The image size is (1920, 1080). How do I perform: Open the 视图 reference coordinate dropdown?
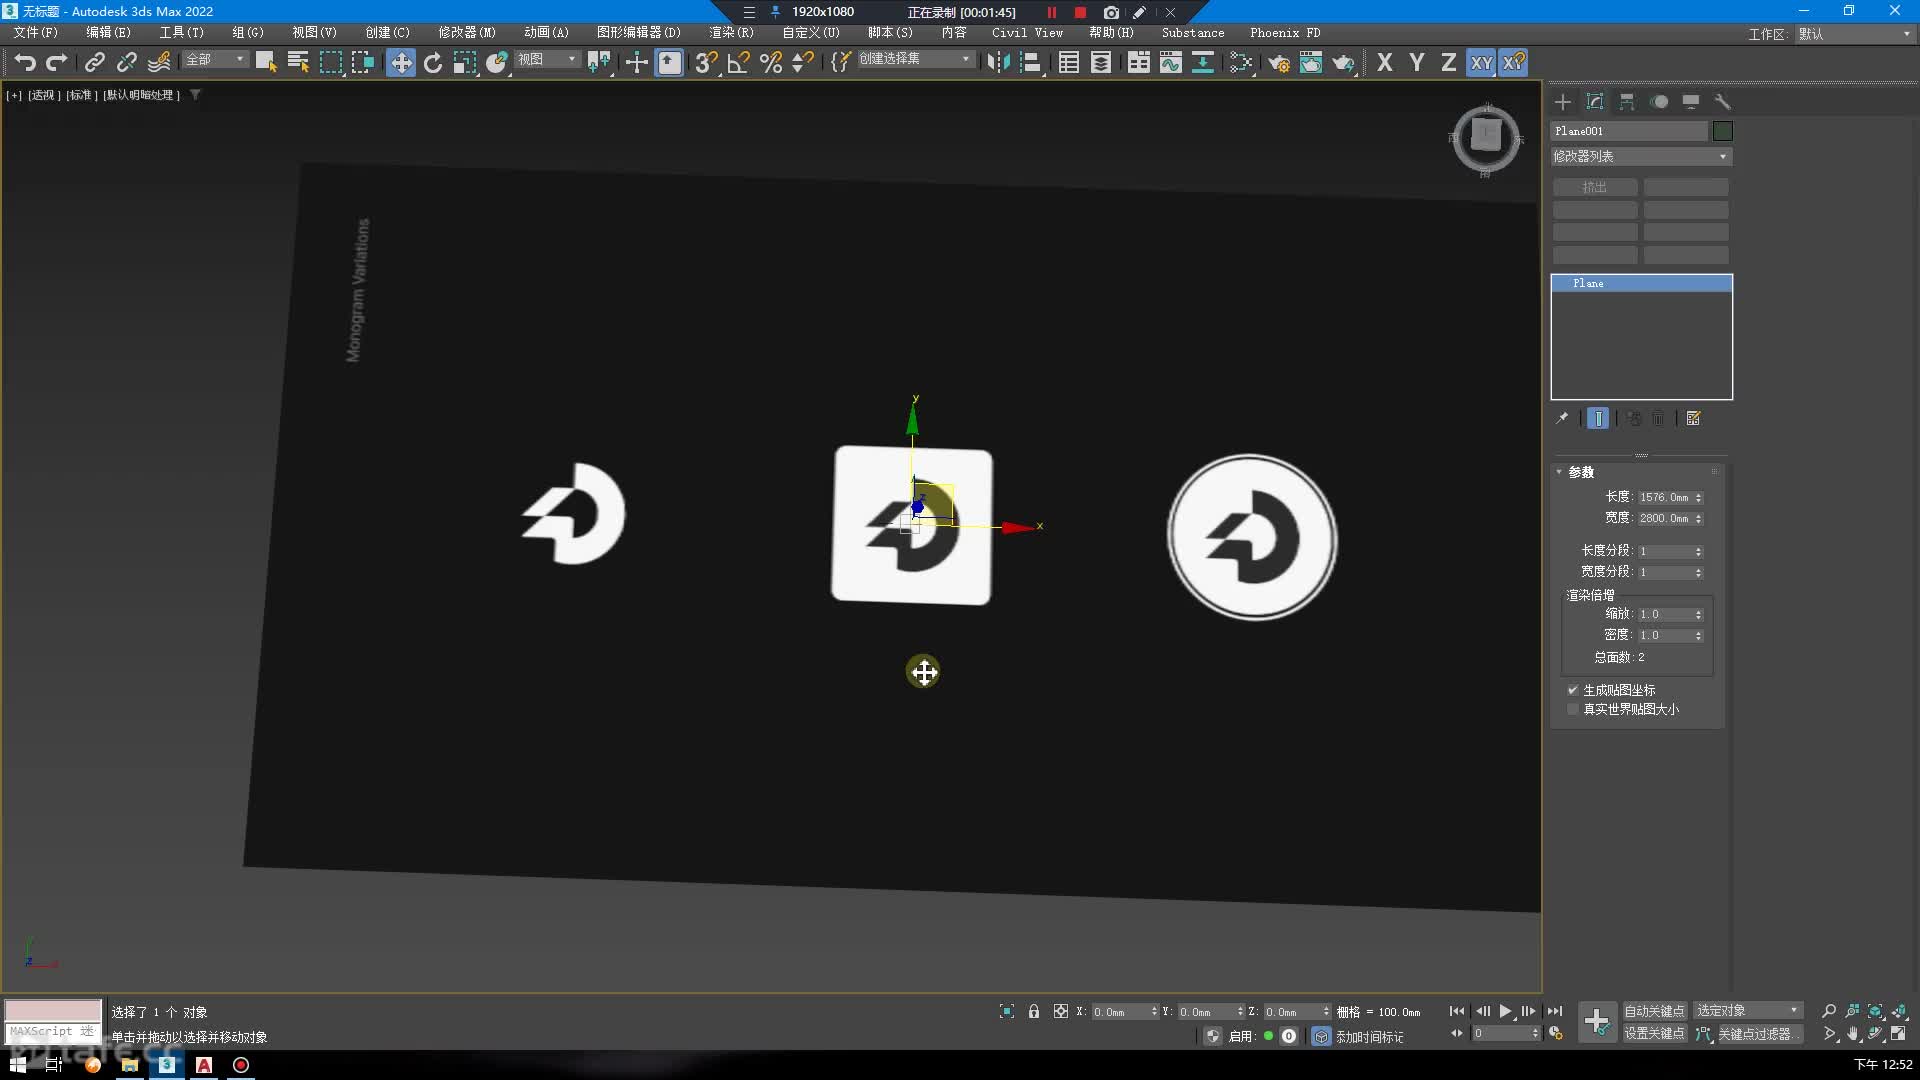coord(547,60)
